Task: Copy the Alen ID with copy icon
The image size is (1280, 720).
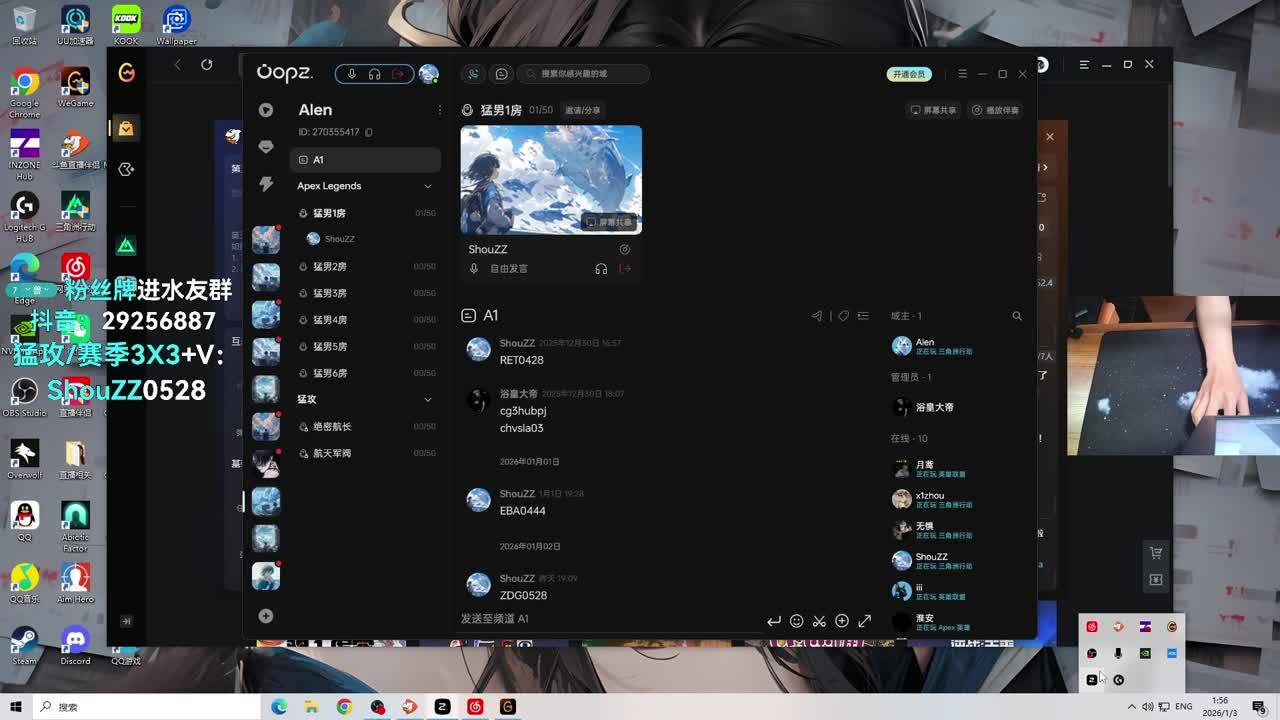Action: pos(369,132)
